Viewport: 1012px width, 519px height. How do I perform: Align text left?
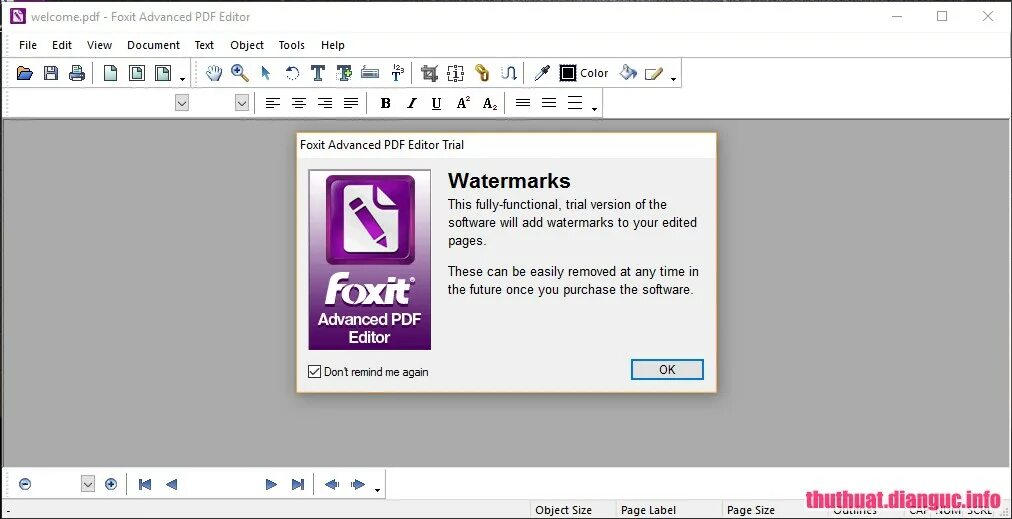273,103
